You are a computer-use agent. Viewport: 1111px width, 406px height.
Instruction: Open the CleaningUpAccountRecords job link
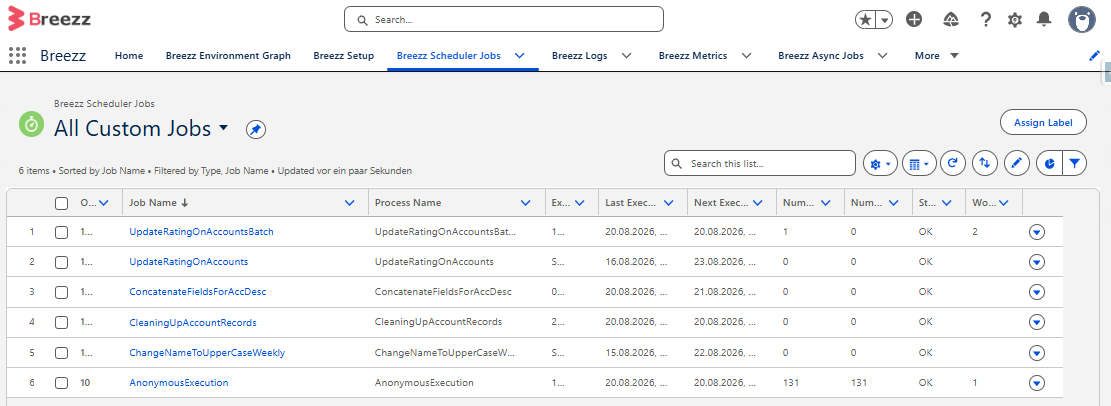pyautogui.click(x=193, y=322)
